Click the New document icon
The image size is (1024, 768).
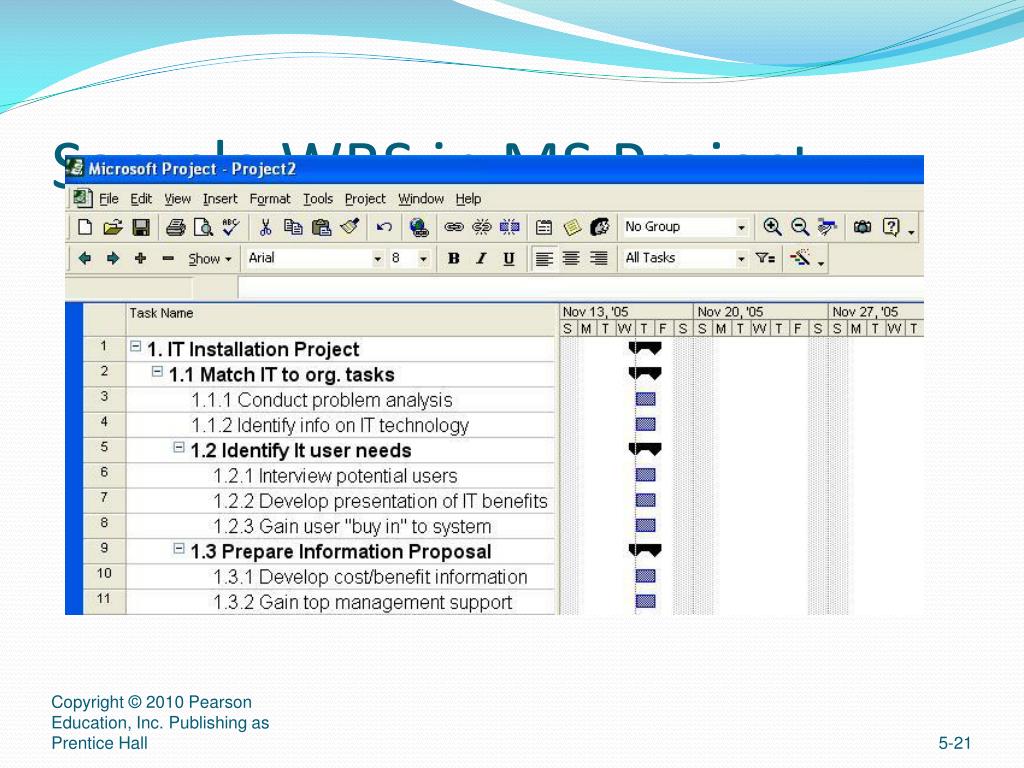[84, 227]
